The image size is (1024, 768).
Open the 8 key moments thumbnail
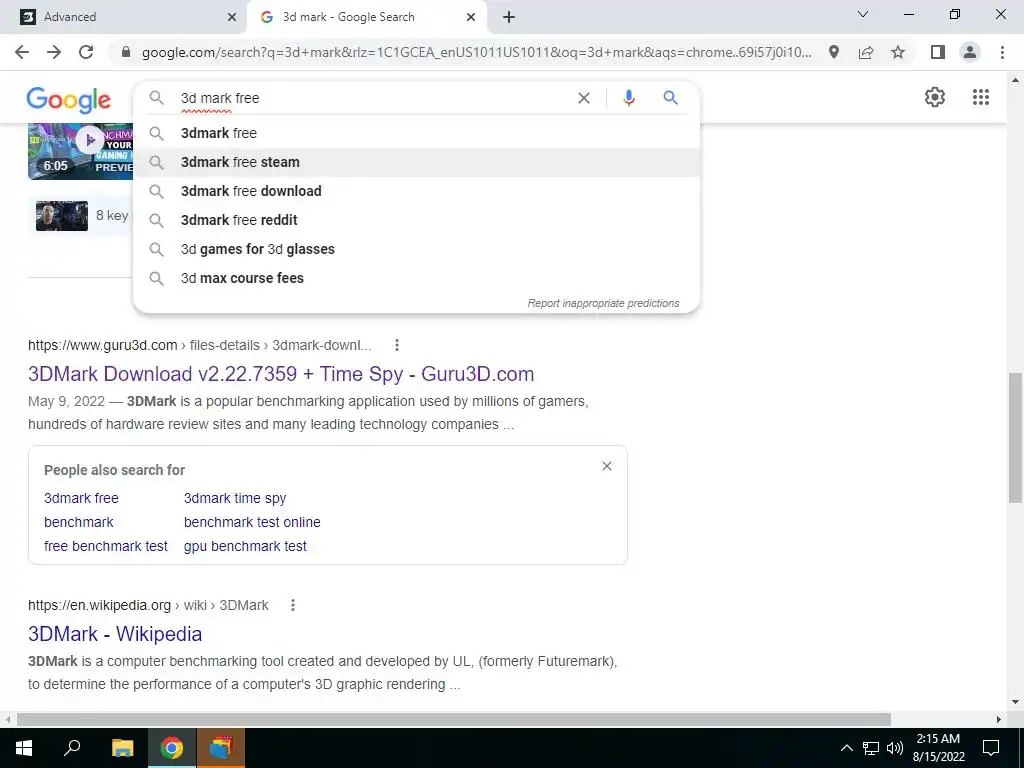(62, 216)
